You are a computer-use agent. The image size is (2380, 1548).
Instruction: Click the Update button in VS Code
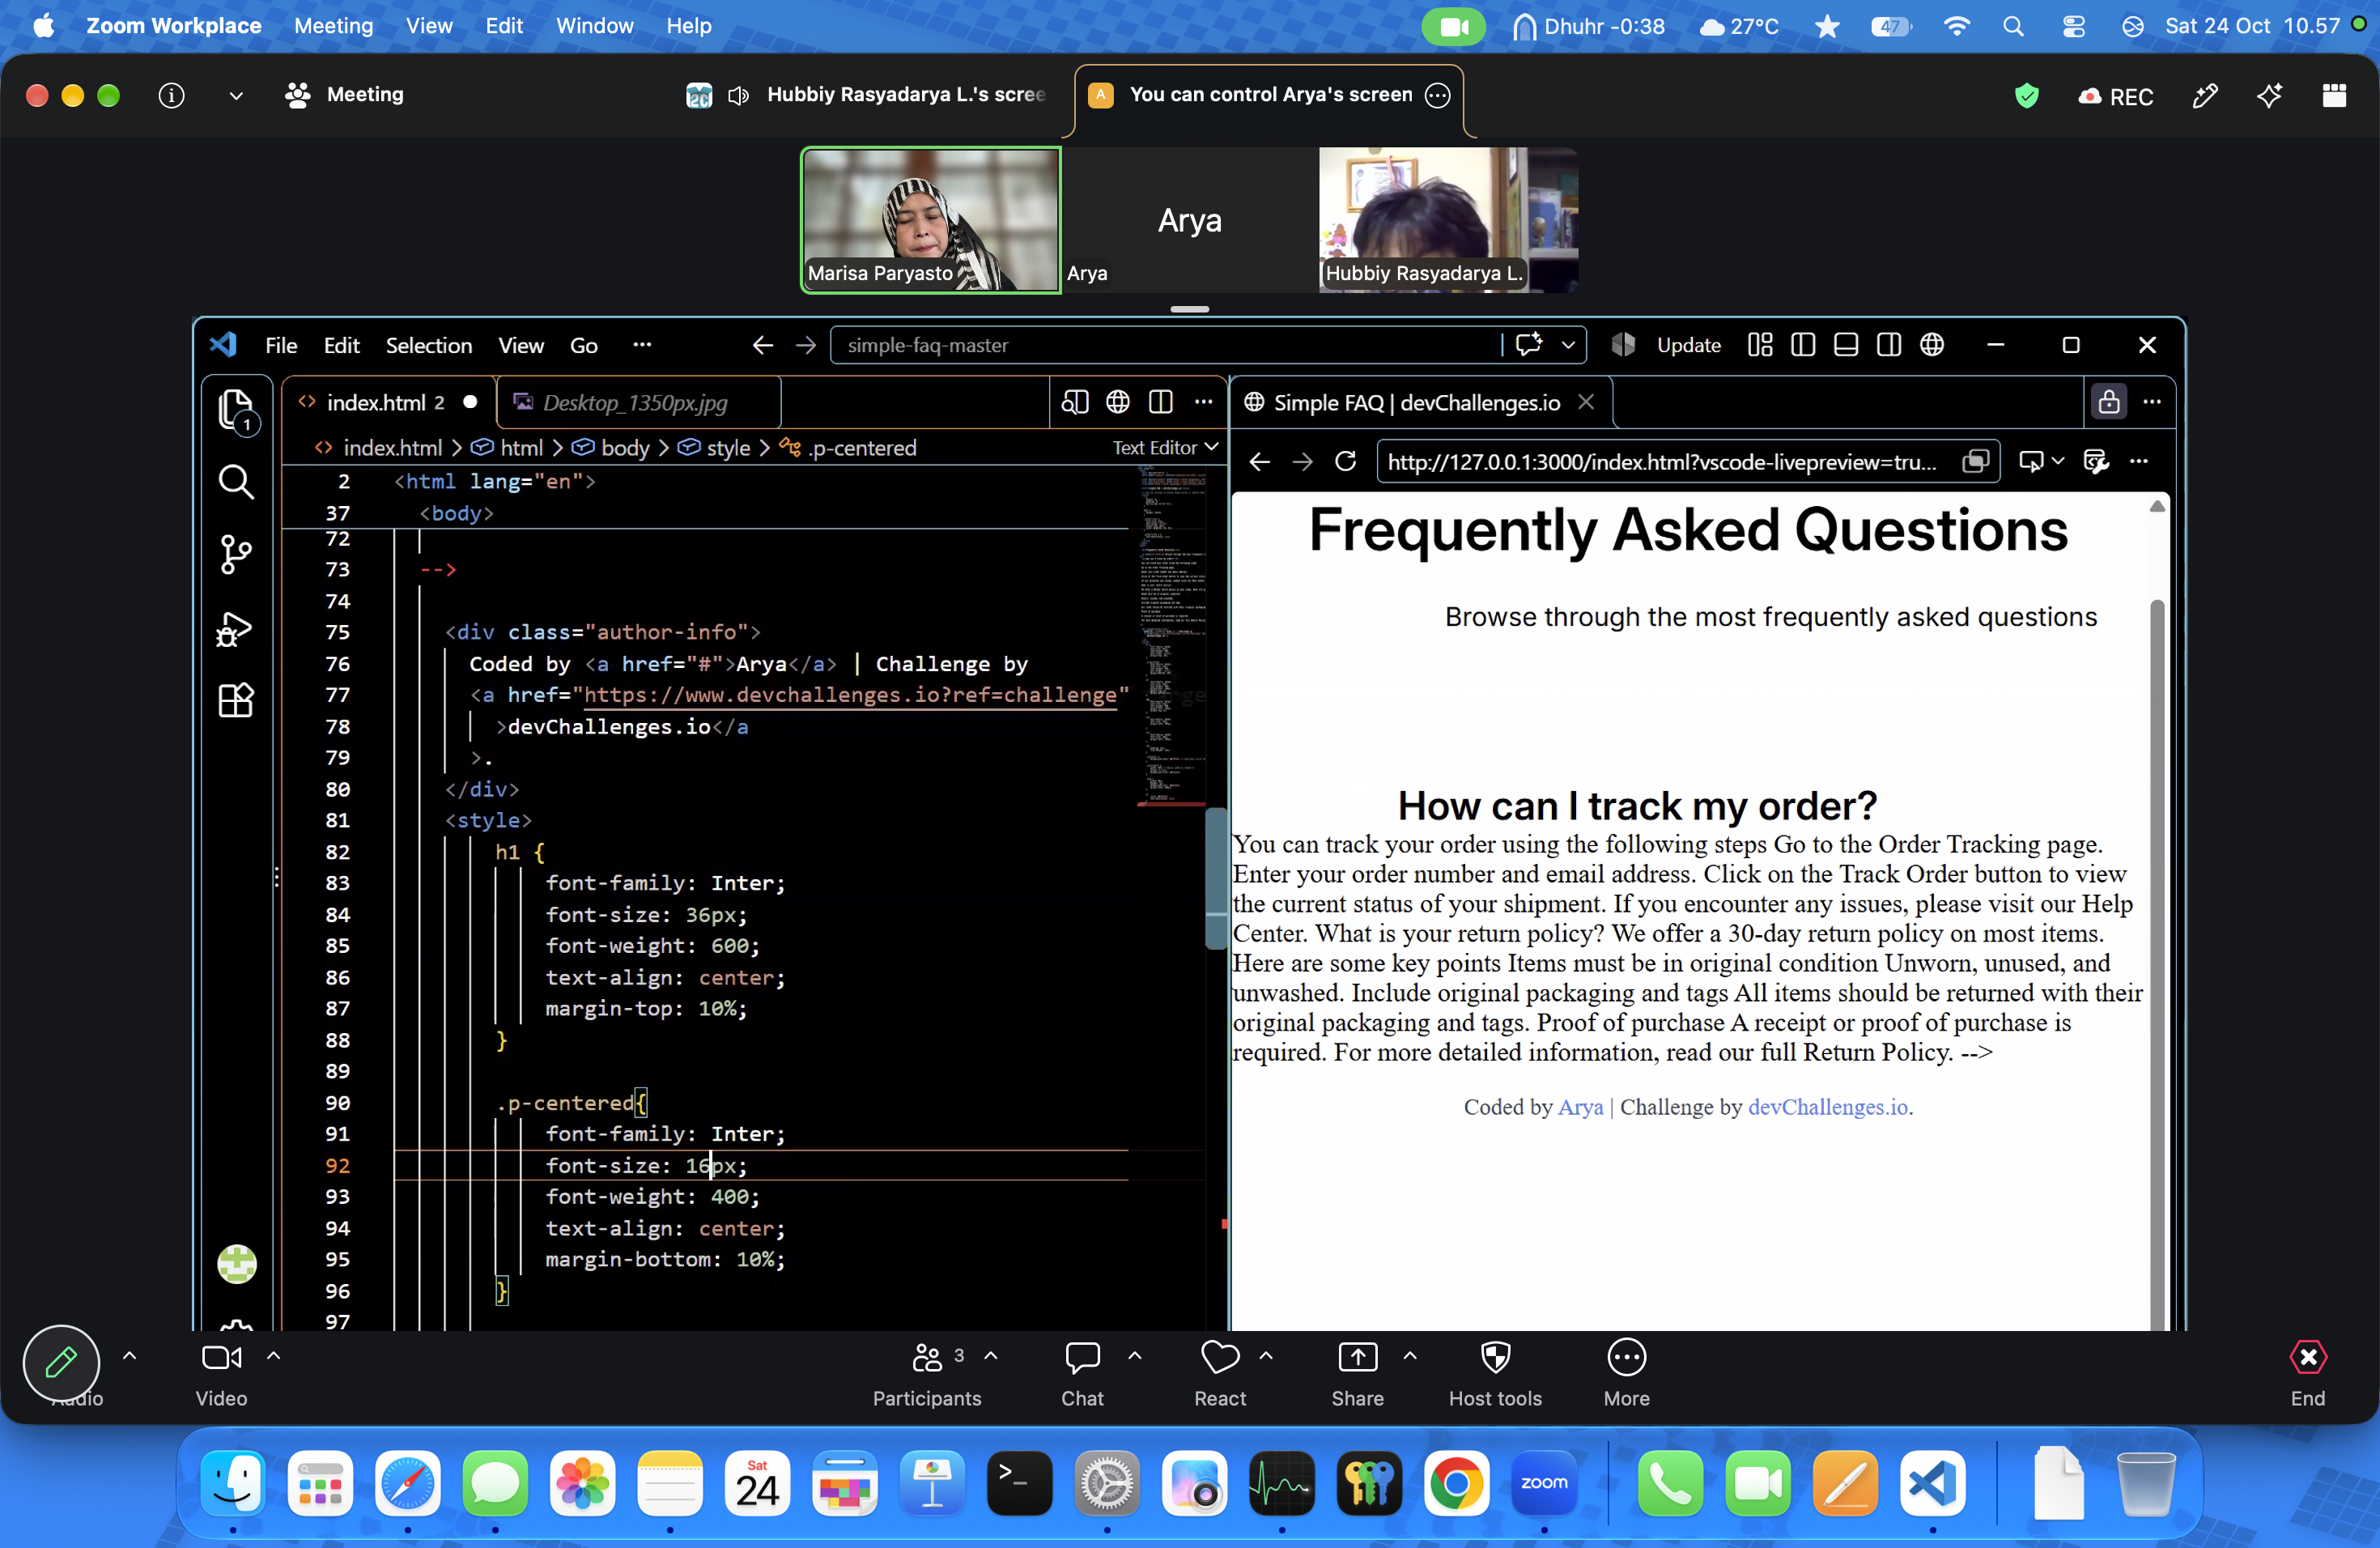(1687, 345)
